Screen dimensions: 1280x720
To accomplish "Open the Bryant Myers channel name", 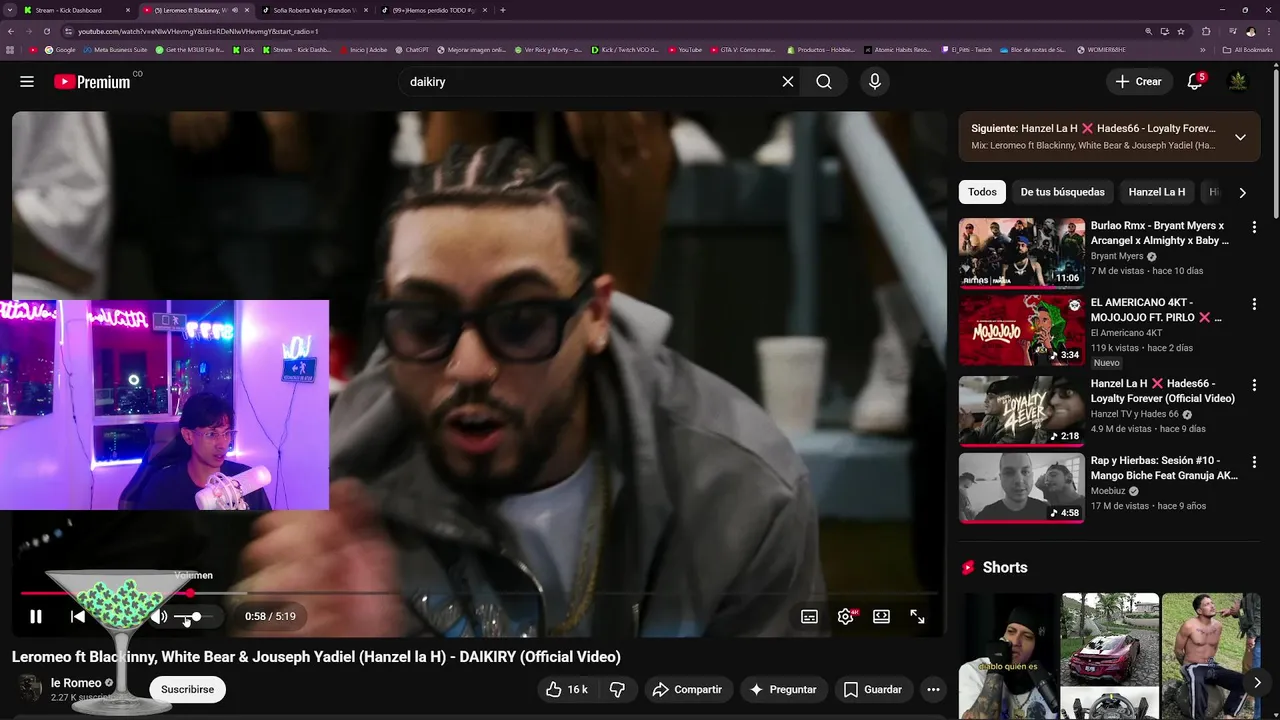I will (x=1117, y=256).
